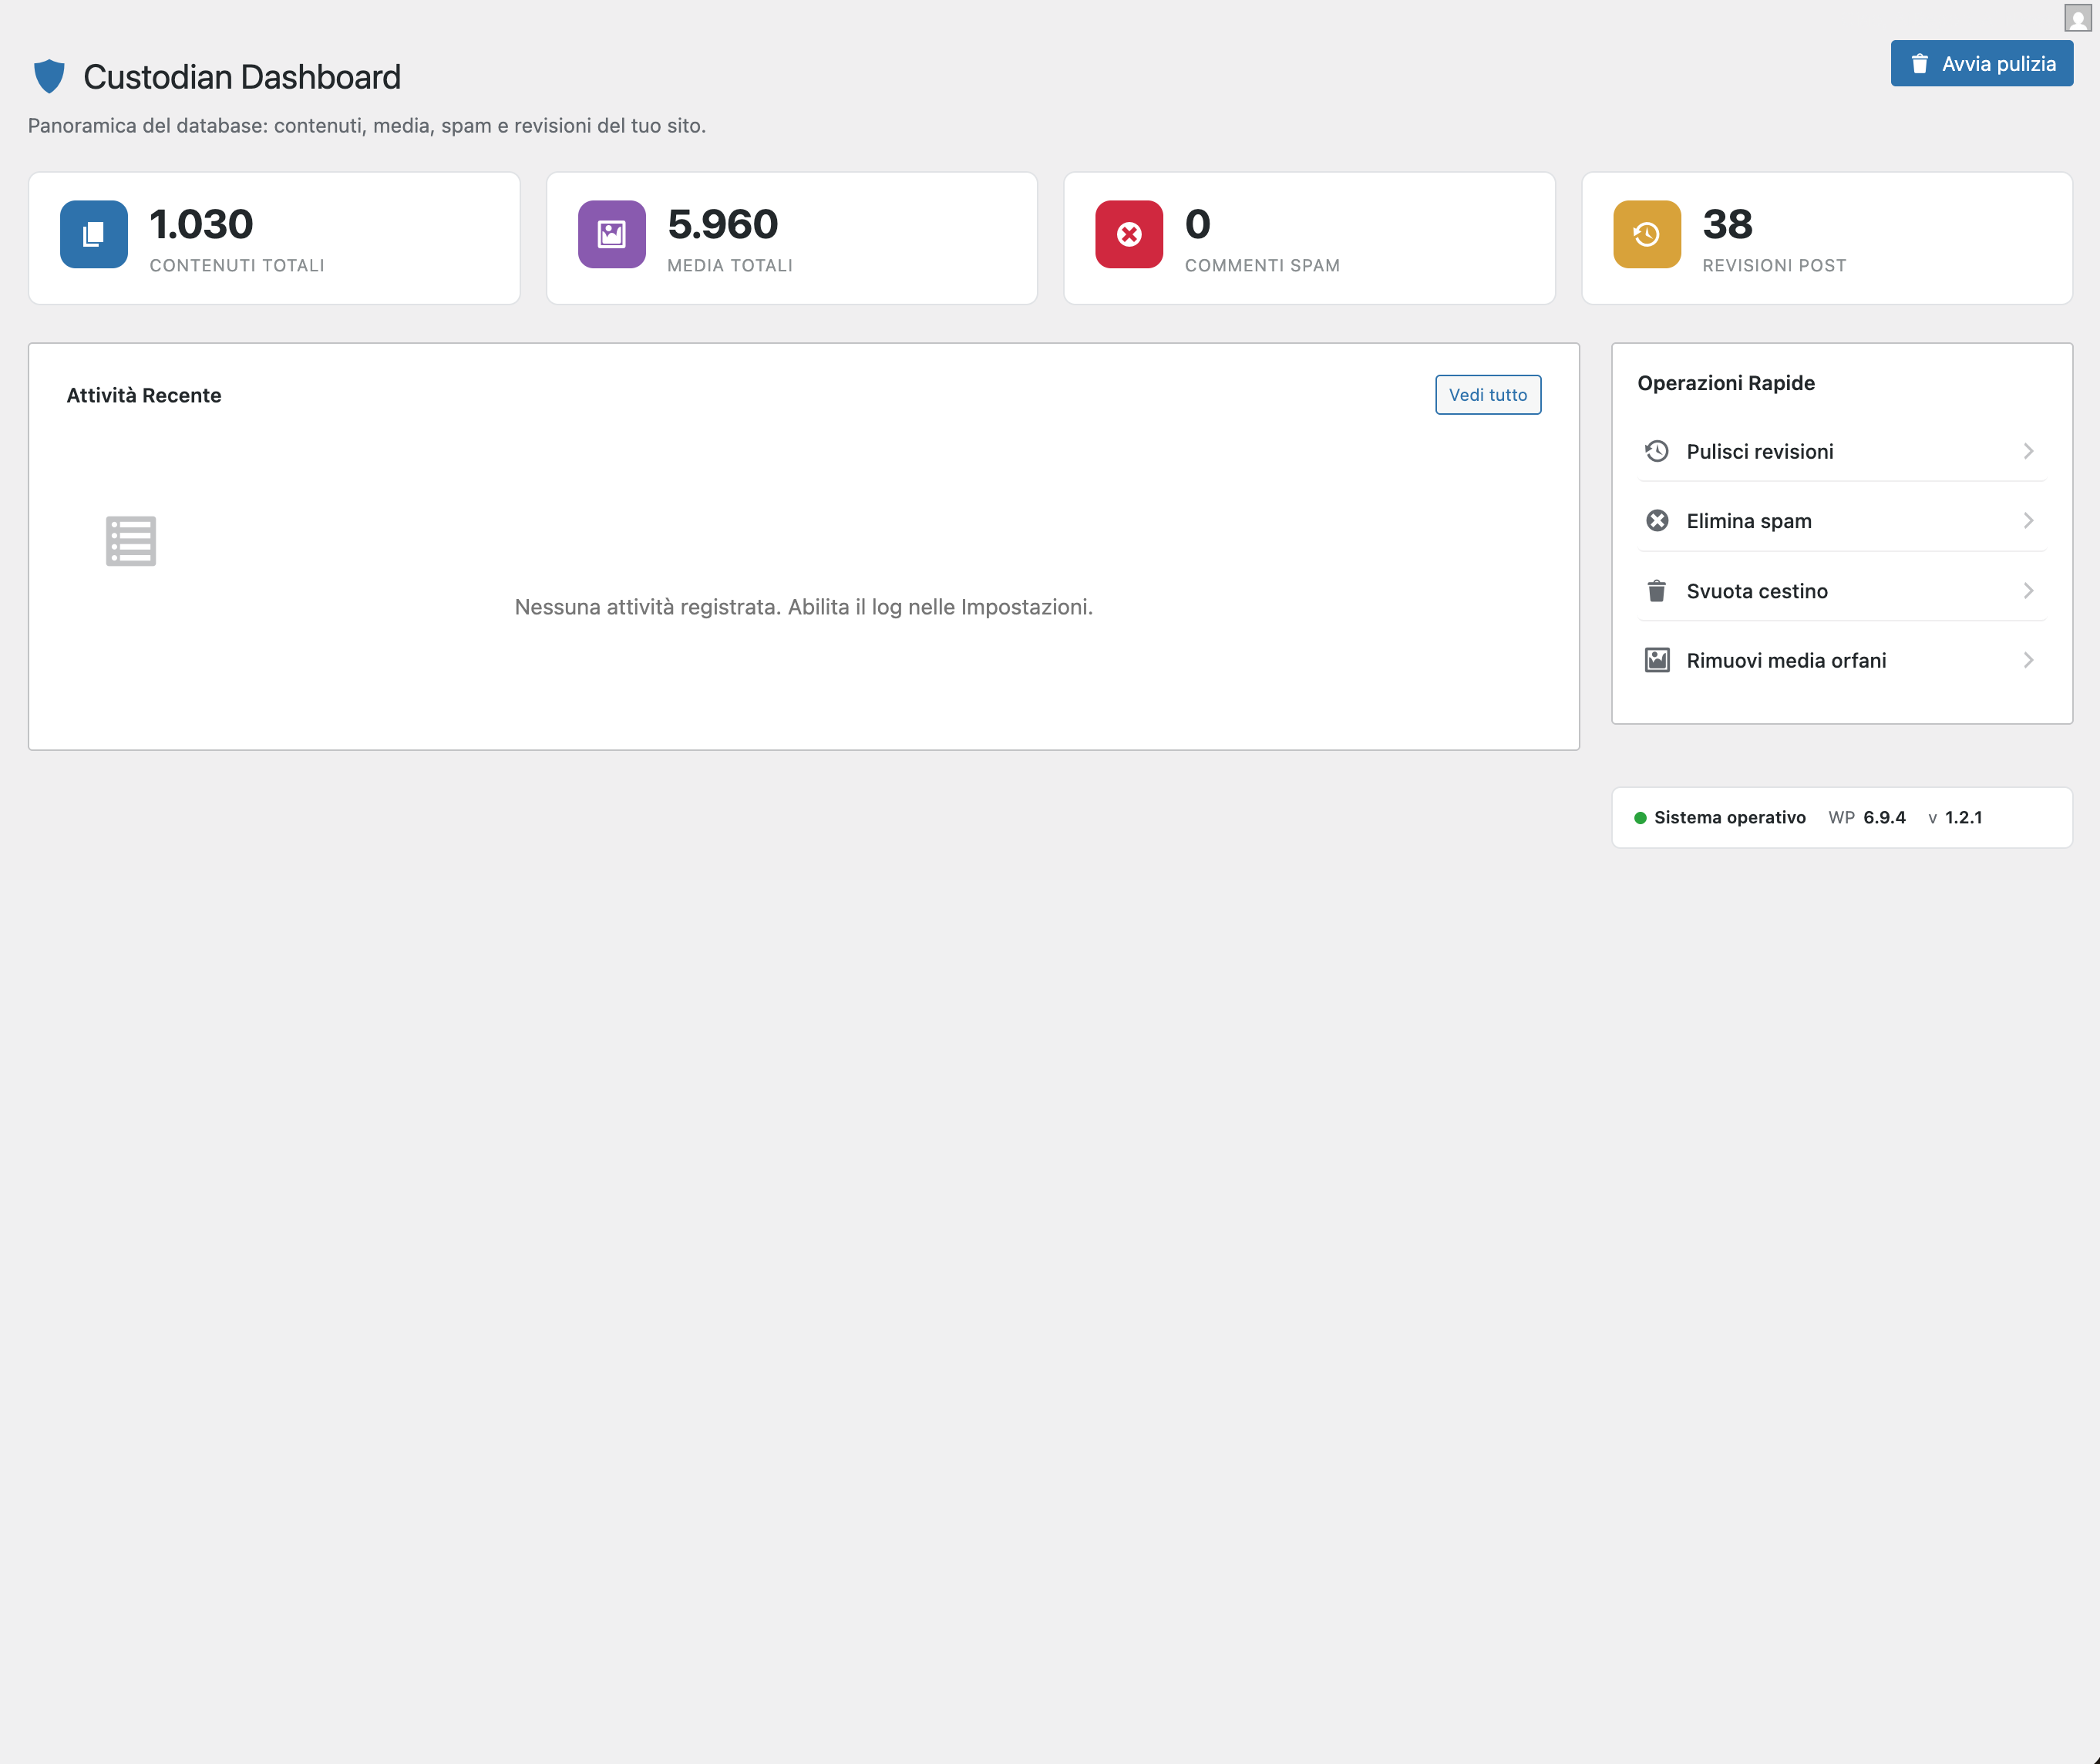Expand the Svuota cestino chevron arrow
Screen dimensions: 2100x1764
click(x=2028, y=591)
